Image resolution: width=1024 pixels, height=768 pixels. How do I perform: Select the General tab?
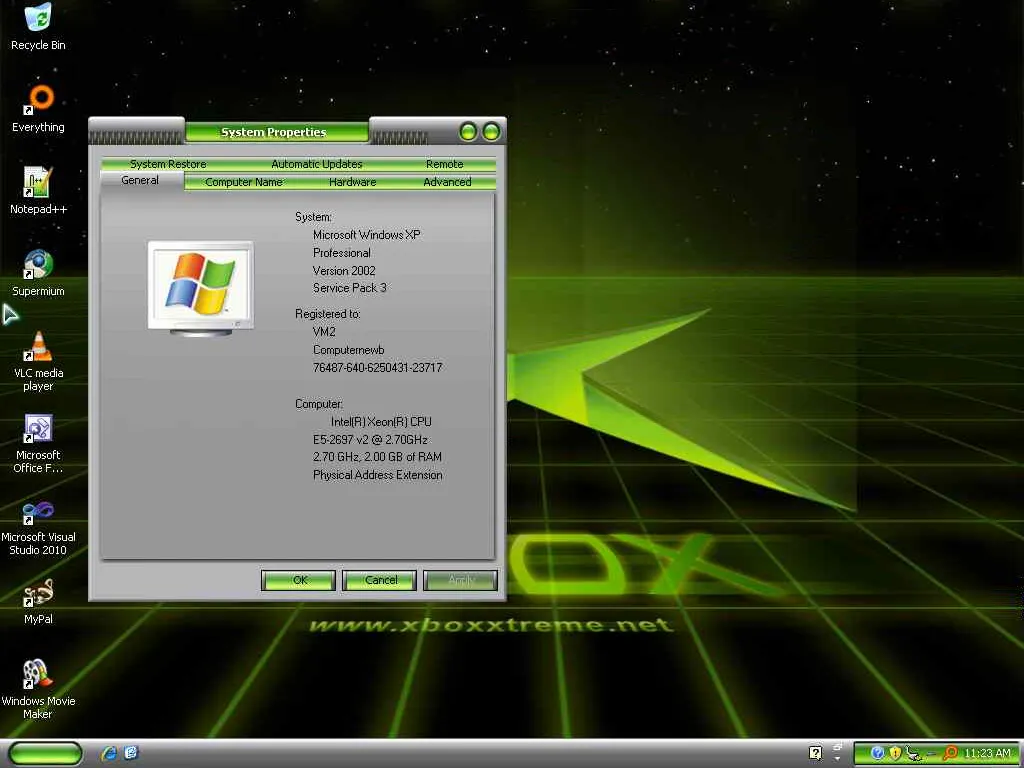(140, 180)
